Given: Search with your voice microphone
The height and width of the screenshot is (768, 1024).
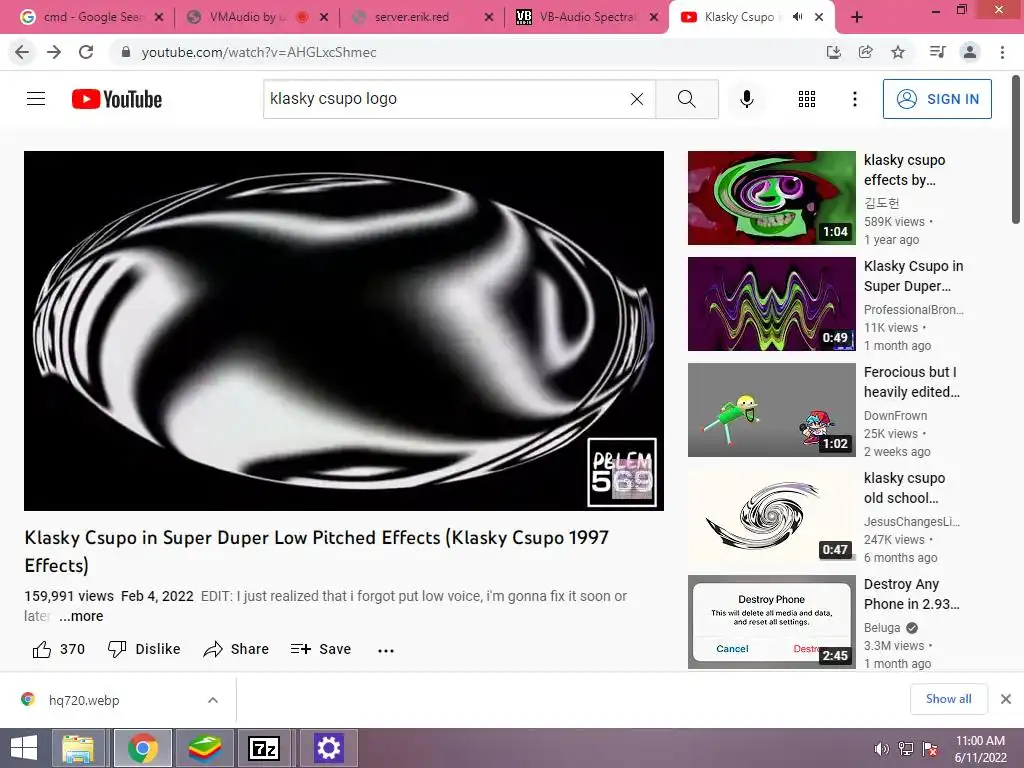Looking at the screenshot, I should click(747, 99).
